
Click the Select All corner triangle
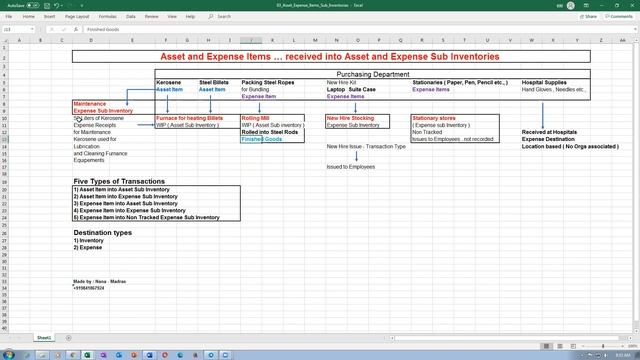pyautogui.click(x=5, y=40)
